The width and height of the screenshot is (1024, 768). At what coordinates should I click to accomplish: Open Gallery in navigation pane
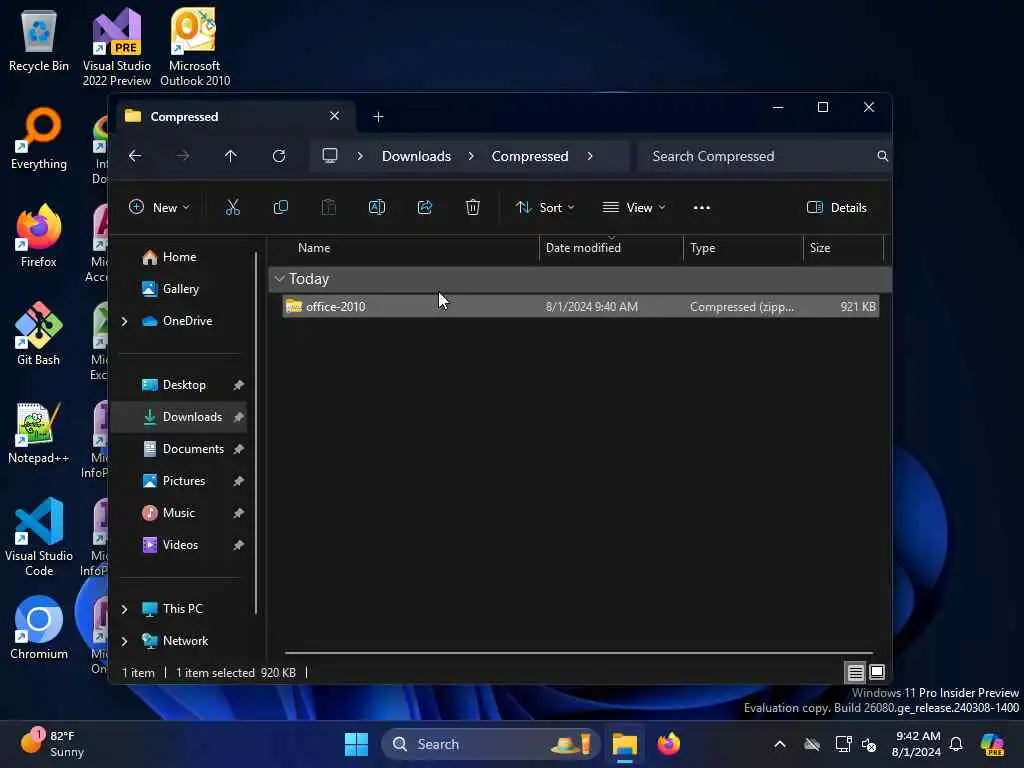(x=180, y=289)
